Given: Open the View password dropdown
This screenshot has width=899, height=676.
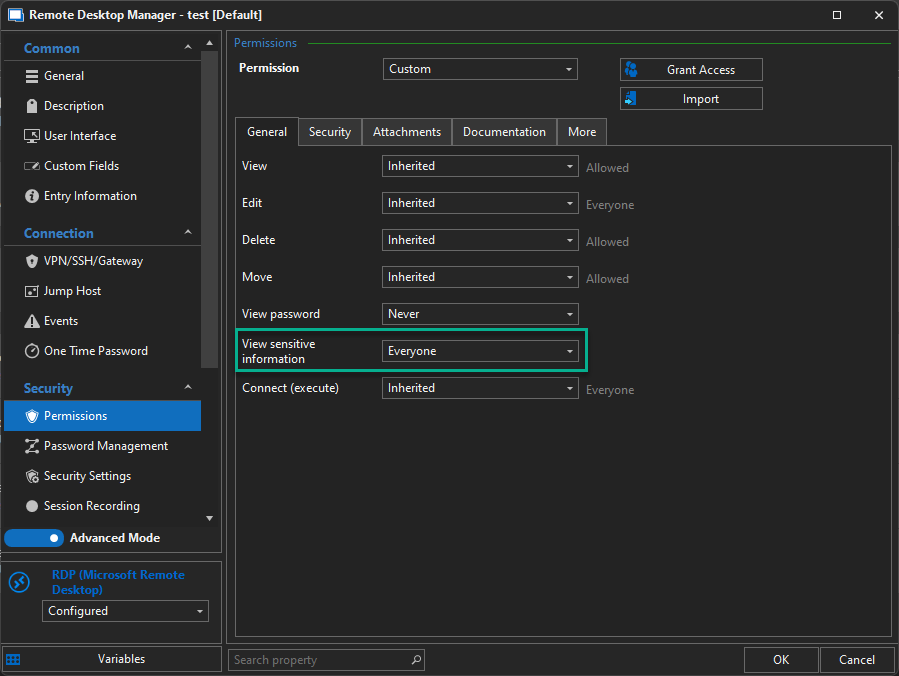Looking at the screenshot, I should click(480, 314).
